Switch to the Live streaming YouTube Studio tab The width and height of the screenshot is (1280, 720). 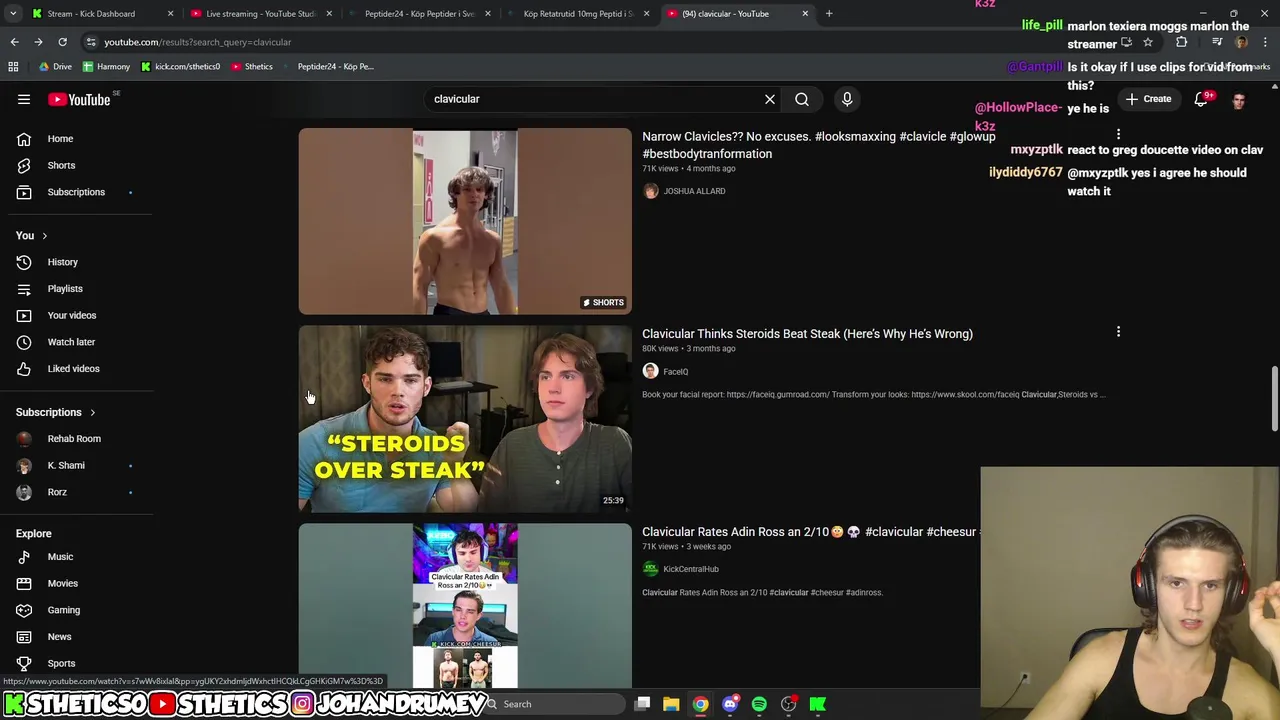(260, 14)
